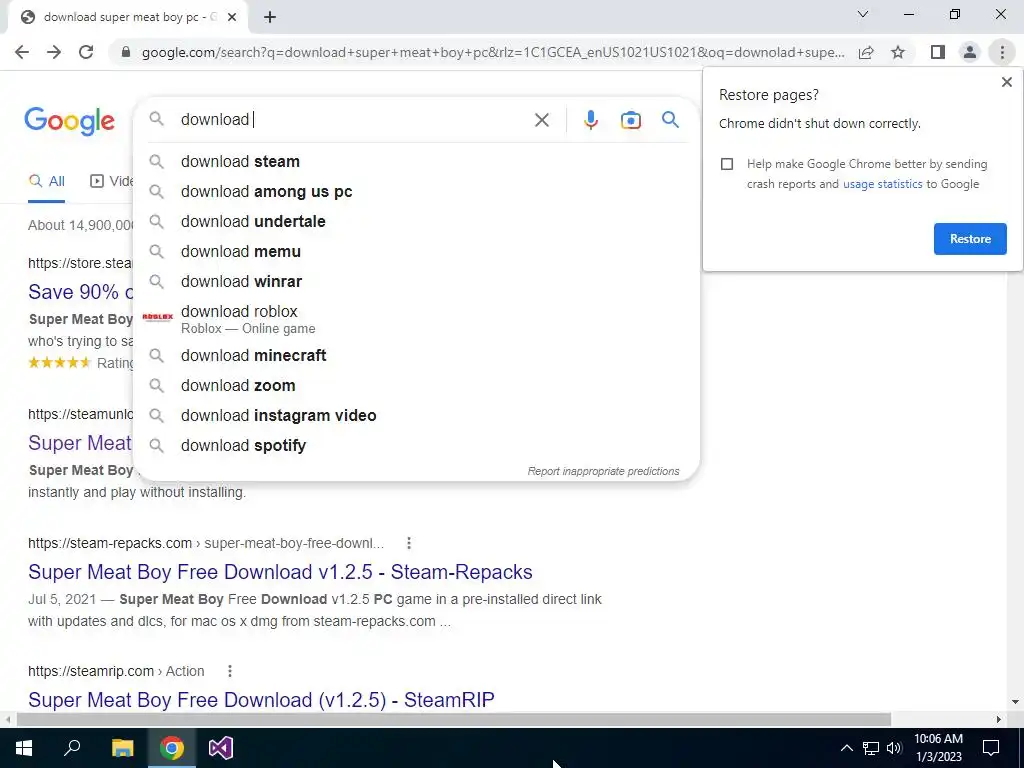
Task: Clear the search box with X icon
Action: (541, 120)
